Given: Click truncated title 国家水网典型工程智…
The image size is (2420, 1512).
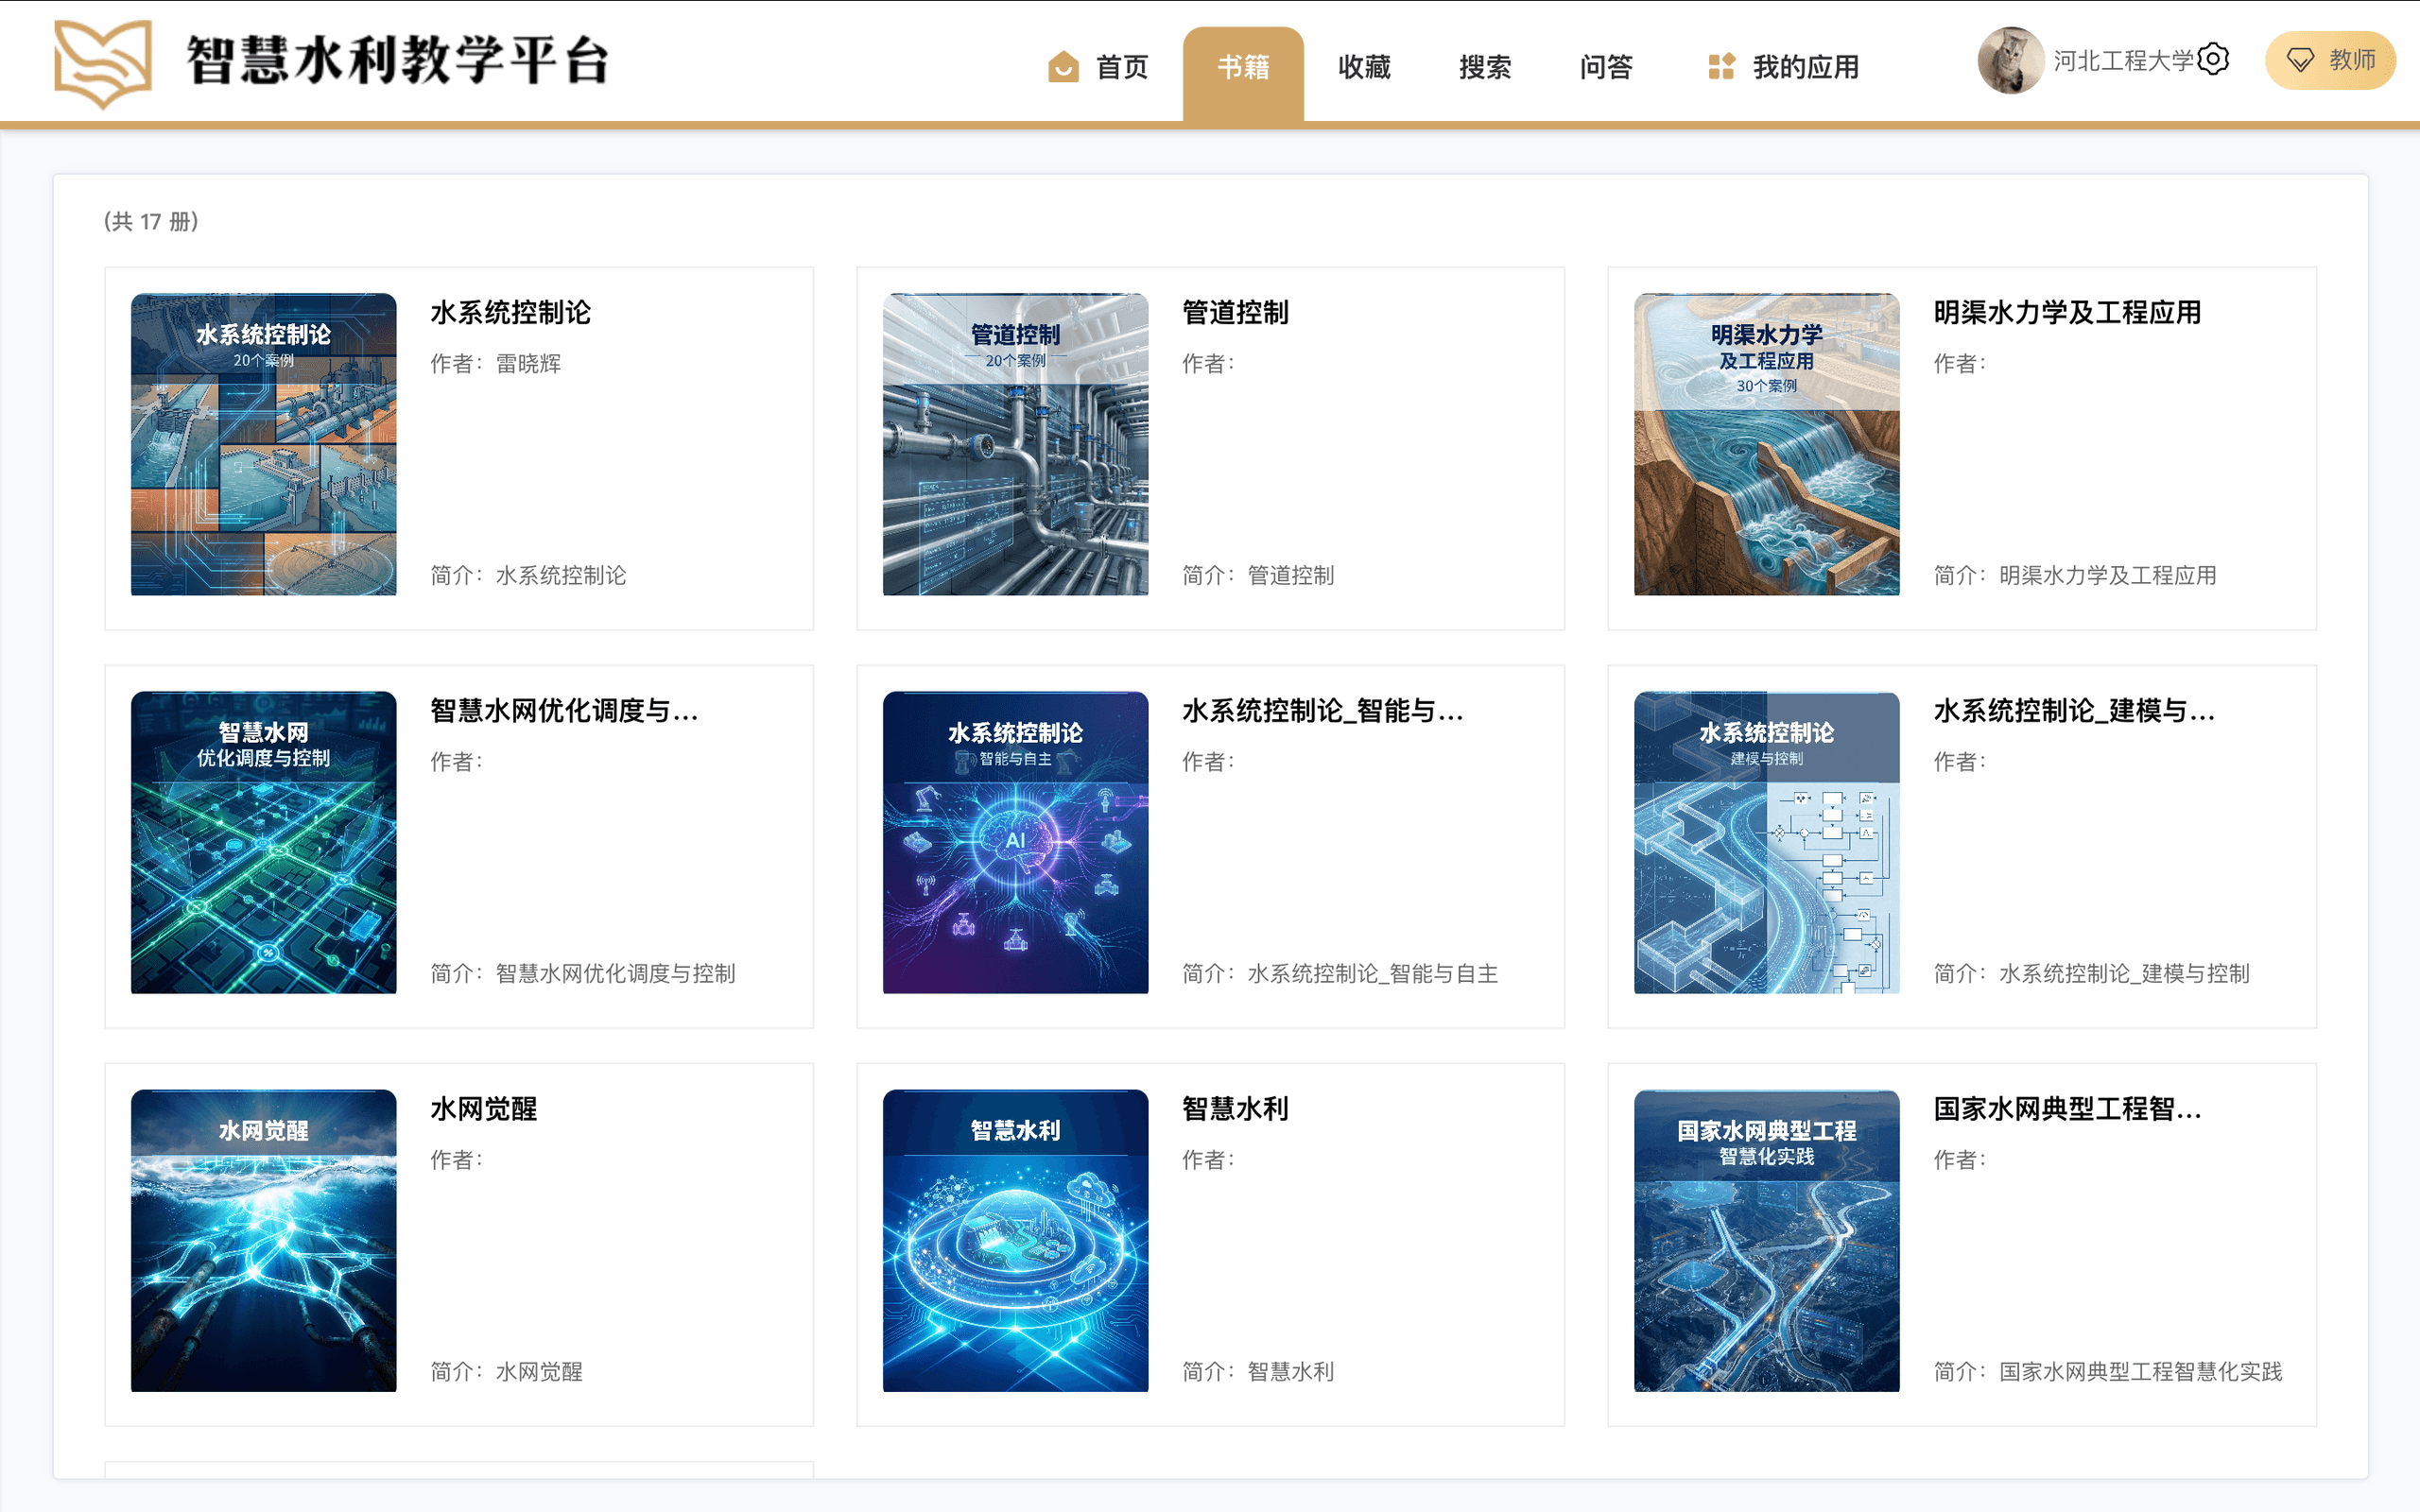Looking at the screenshot, I should point(2067,1108).
